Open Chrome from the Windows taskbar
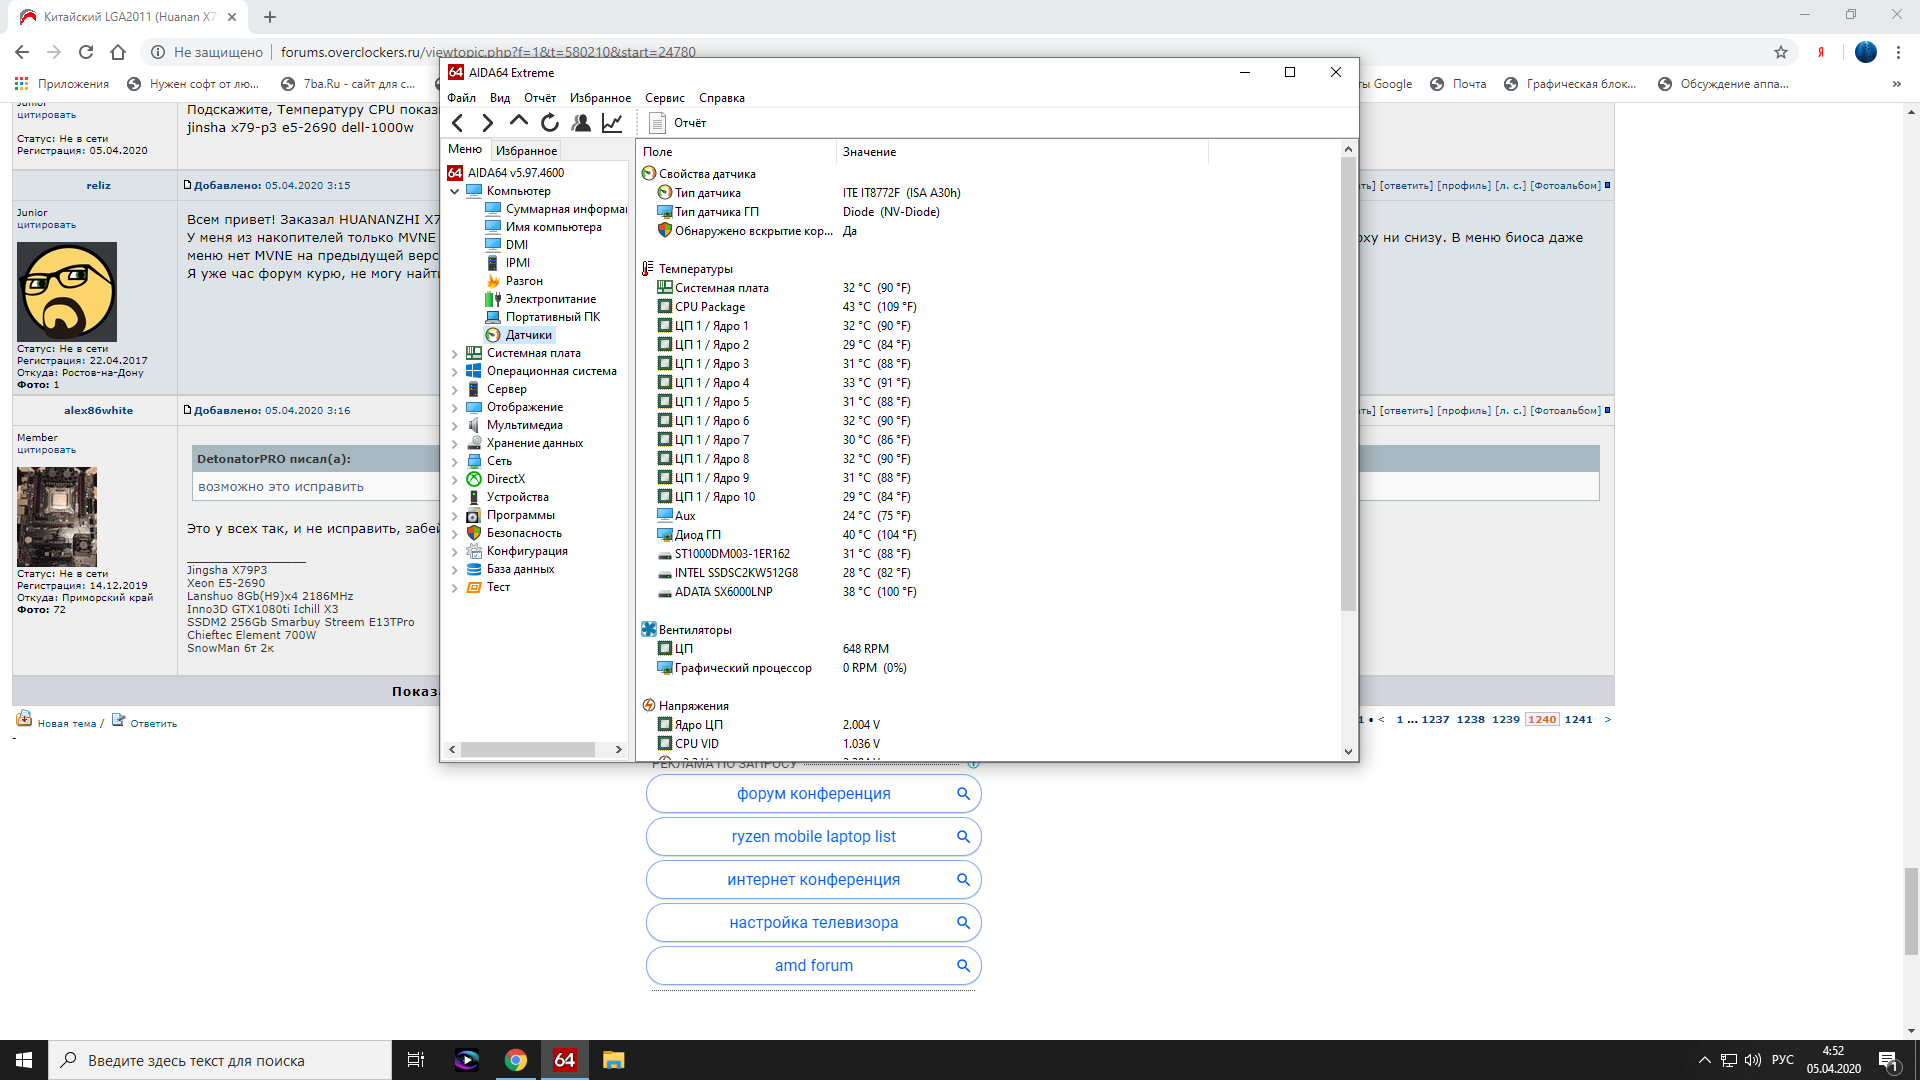 click(516, 1060)
